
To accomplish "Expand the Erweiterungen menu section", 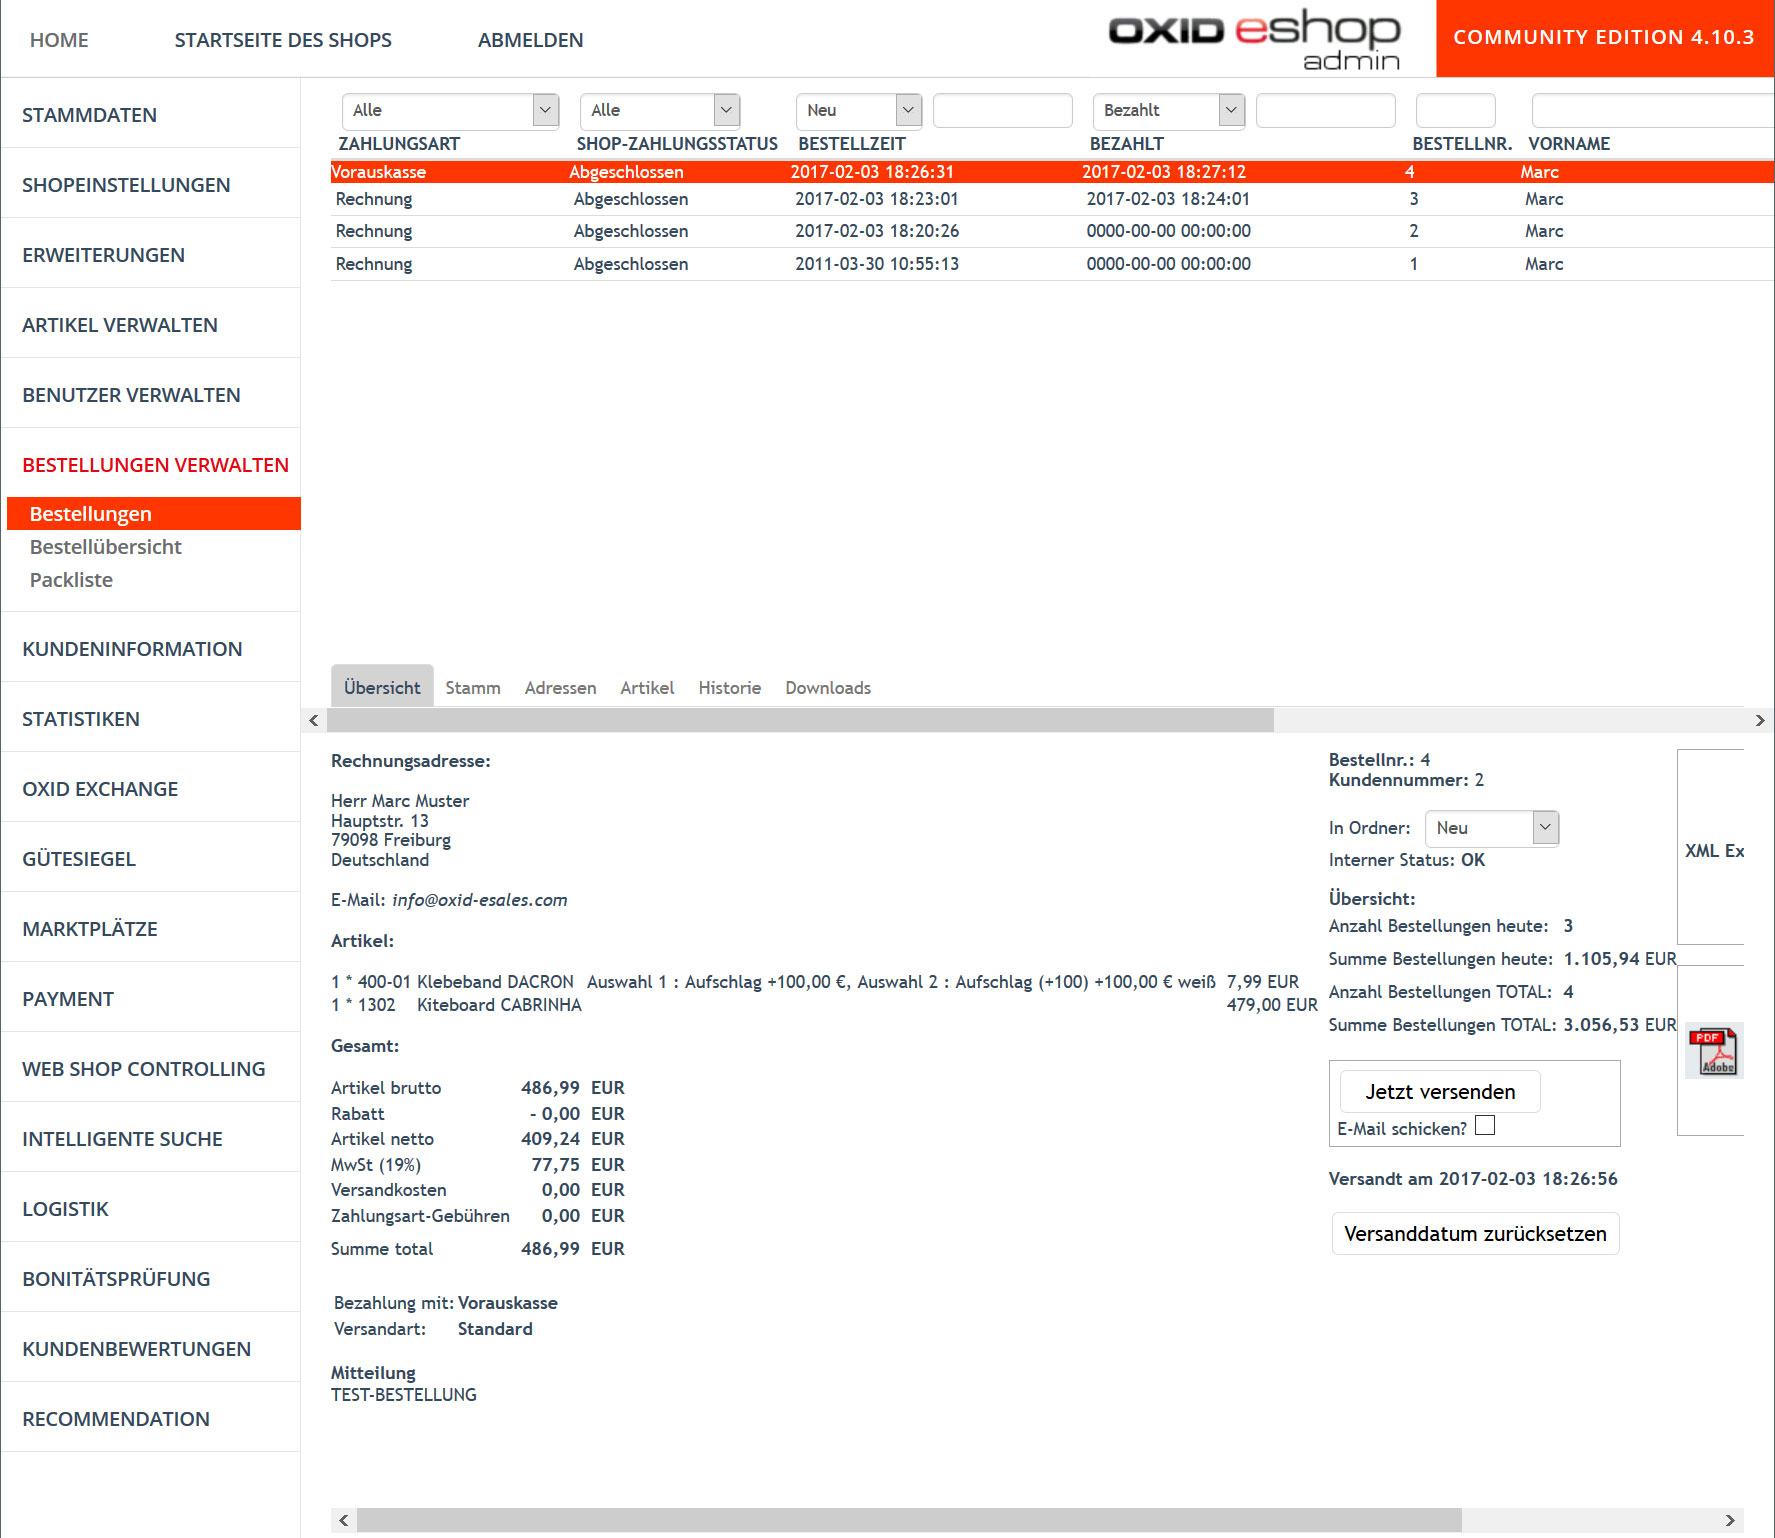I will (x=103, y=255).
